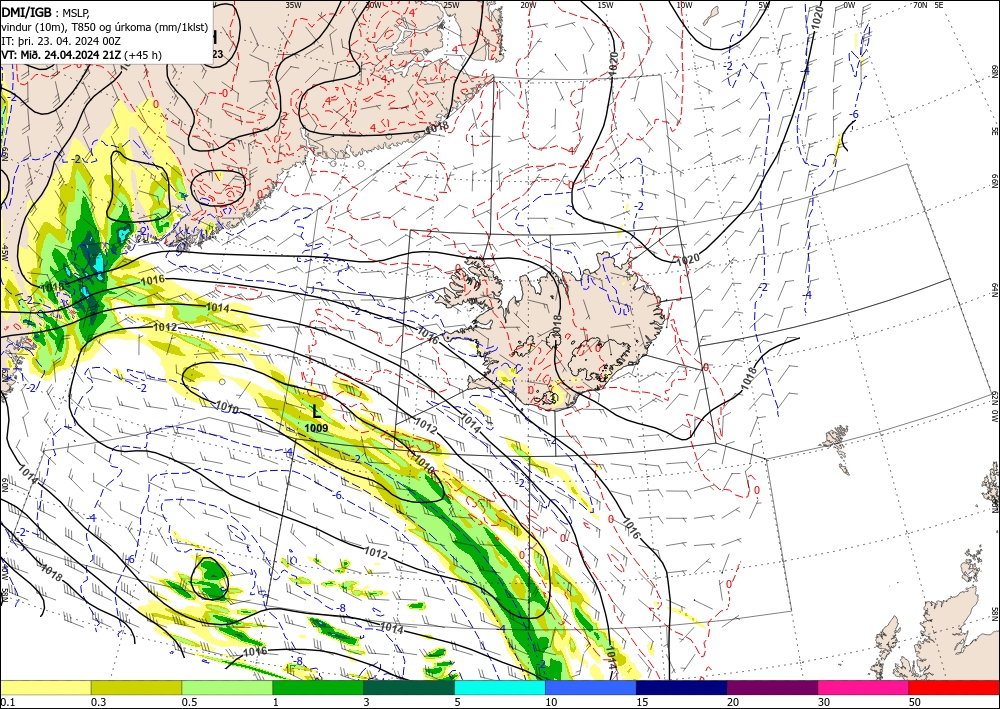Click the "20W" longitude label at top
Image resolution: width=1000 pixels, height=709 pixels.
tap(528, 4)
